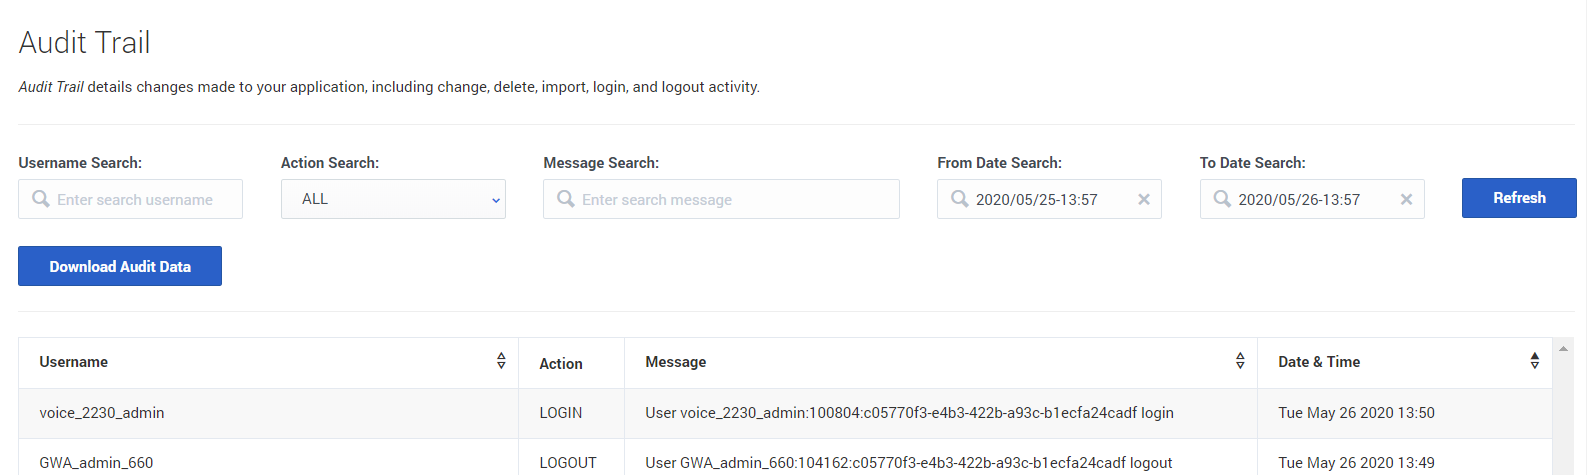Image resolution: width=1587 pixels, height=475 pixels.
Task: Focus the Username Search input field
Action: point(140,199)
